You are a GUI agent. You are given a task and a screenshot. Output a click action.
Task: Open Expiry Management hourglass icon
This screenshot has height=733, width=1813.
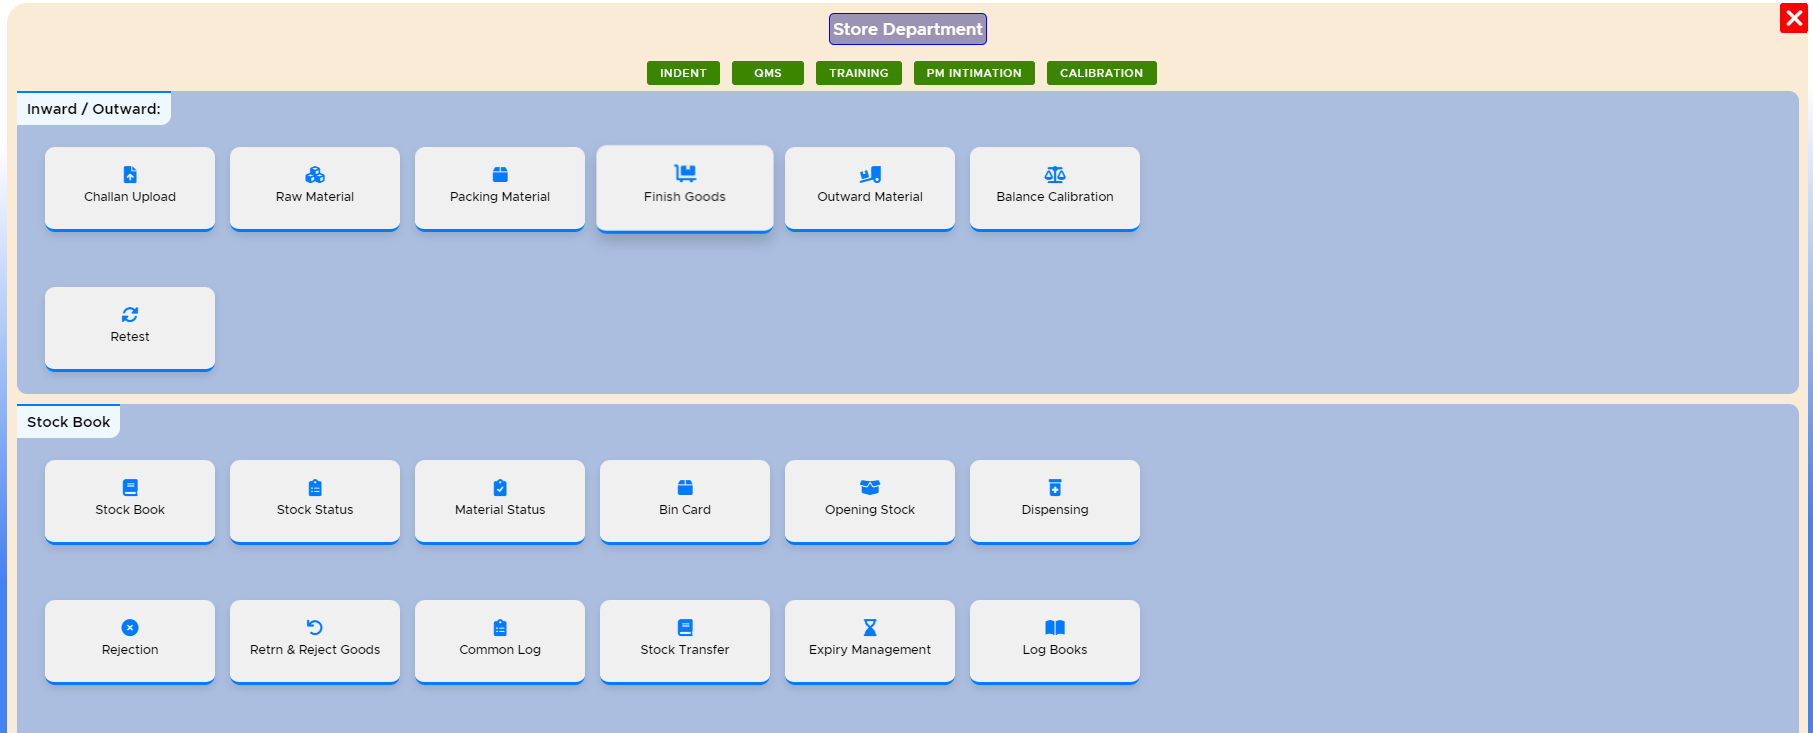870,628
